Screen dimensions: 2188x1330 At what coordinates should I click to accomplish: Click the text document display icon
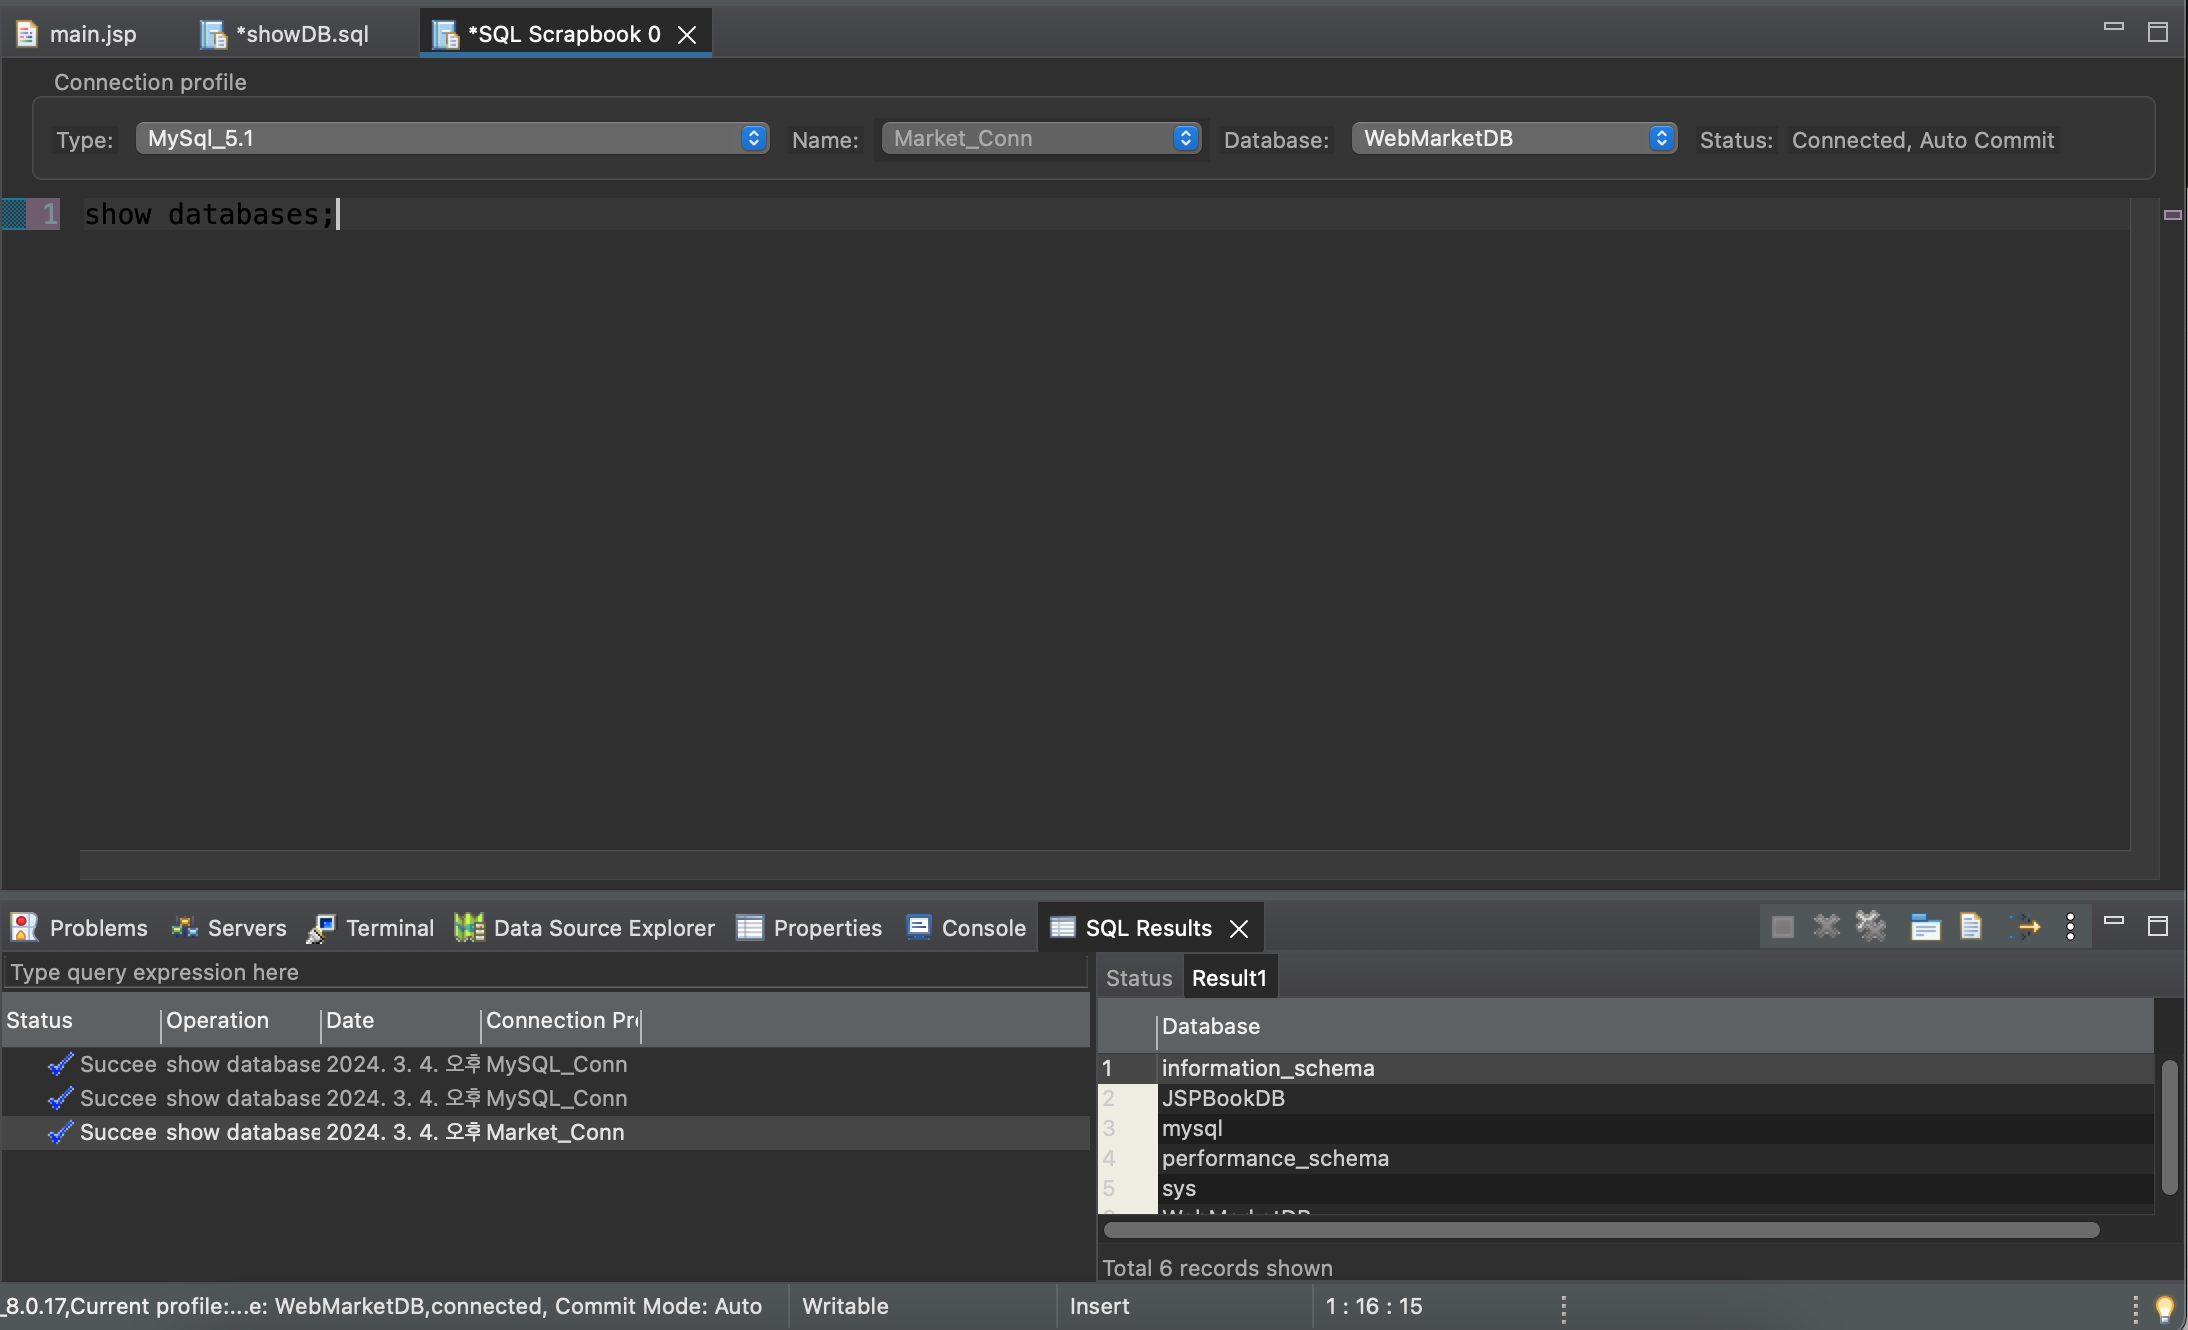tap(1971, 927)
